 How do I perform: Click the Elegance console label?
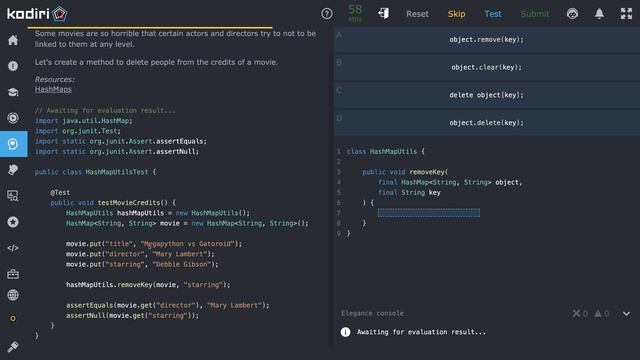(372, 313)
